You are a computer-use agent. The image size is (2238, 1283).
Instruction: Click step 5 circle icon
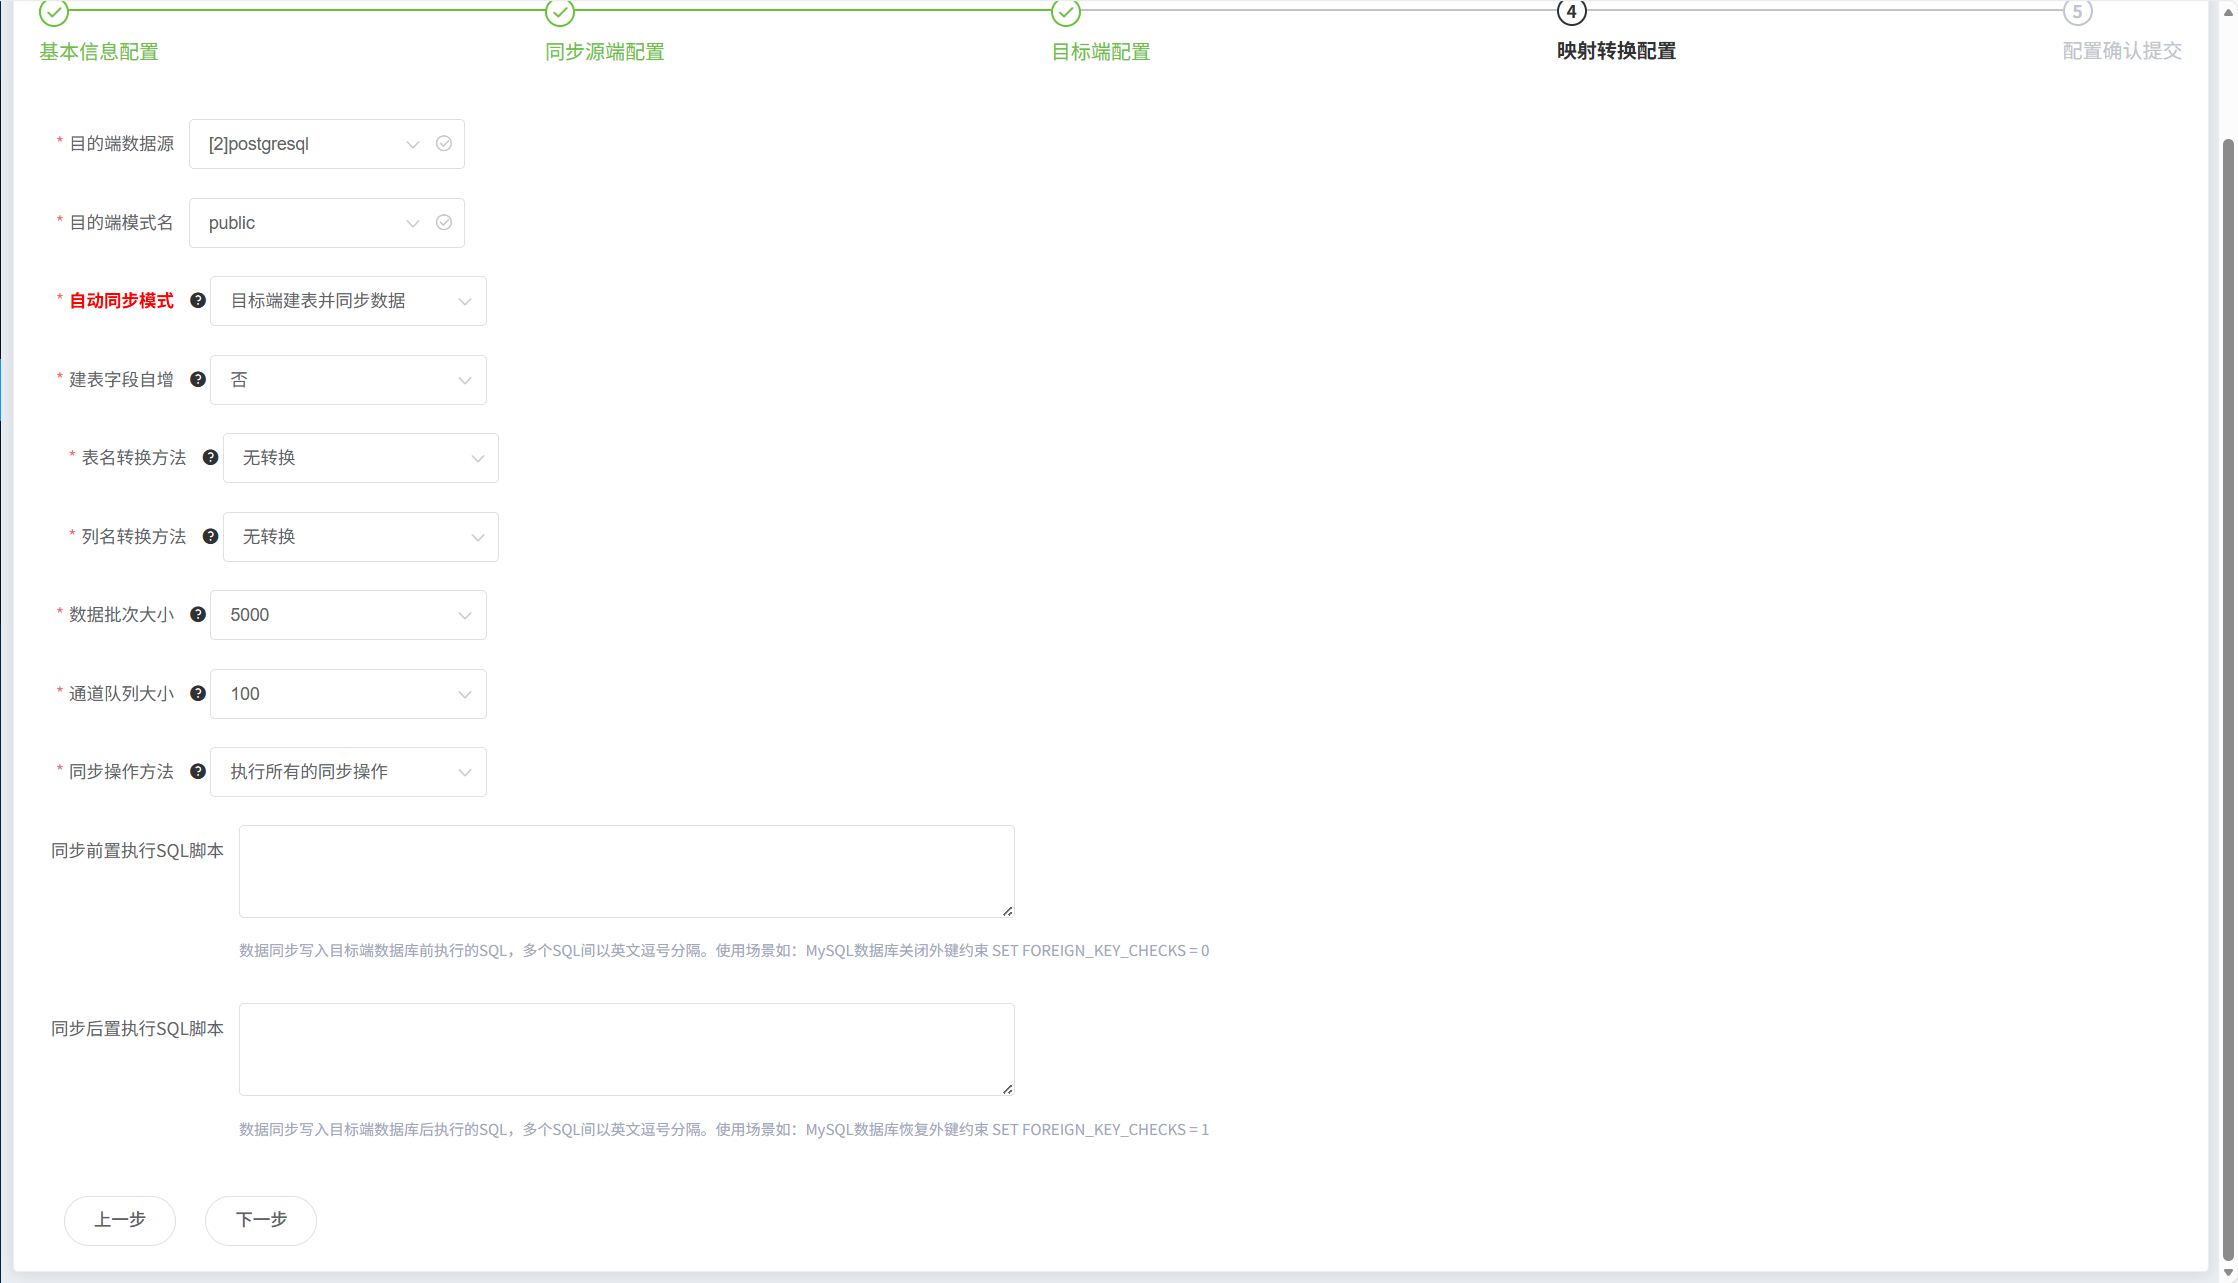coord(2078,12)
